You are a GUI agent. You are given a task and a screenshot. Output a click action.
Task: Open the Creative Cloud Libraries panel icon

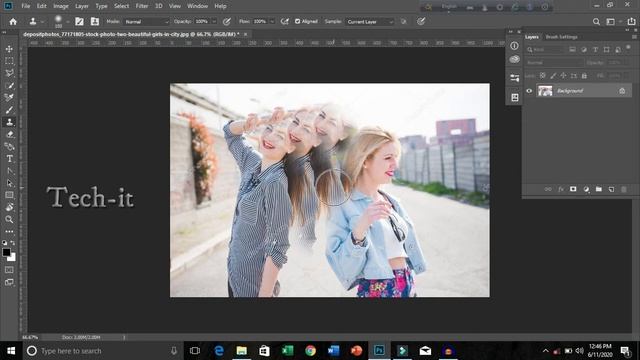point(514,60)
